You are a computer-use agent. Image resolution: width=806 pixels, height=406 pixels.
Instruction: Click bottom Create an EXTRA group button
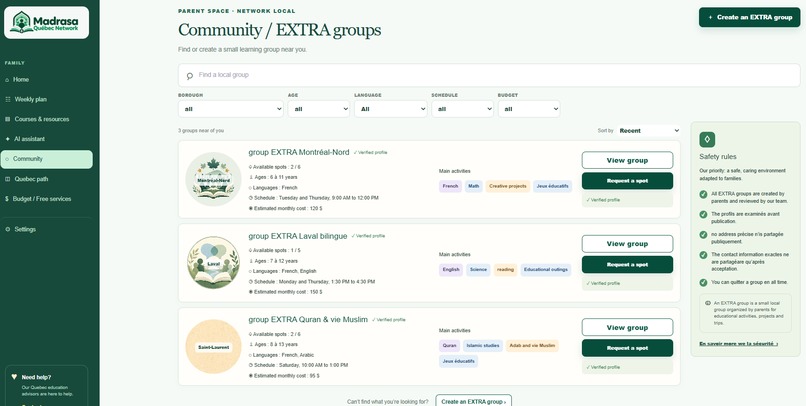[473, 401]
